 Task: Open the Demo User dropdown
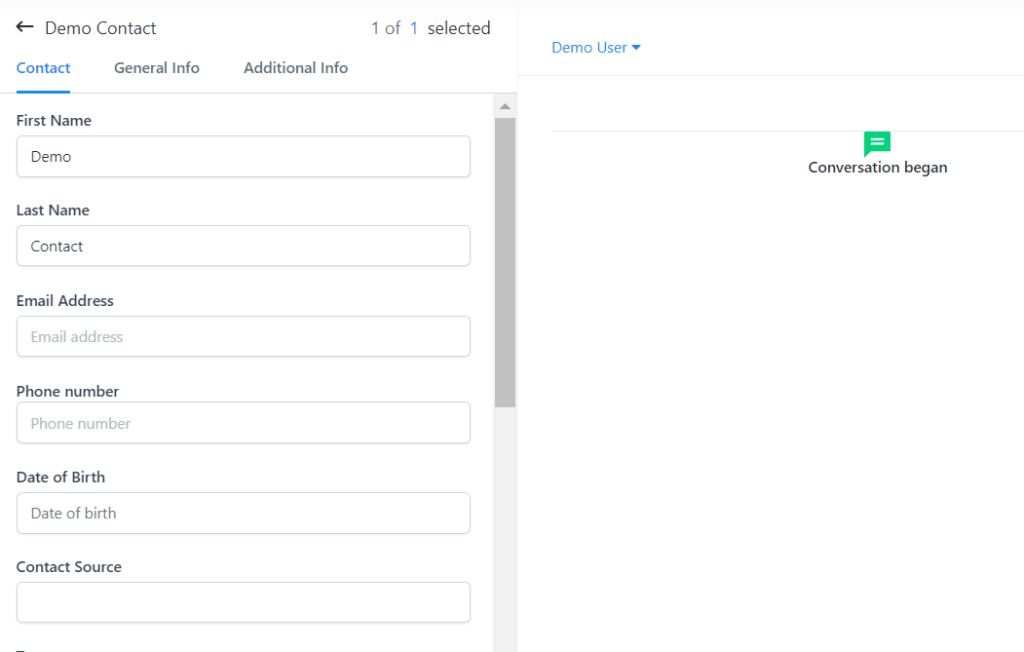tap(596, 48)
